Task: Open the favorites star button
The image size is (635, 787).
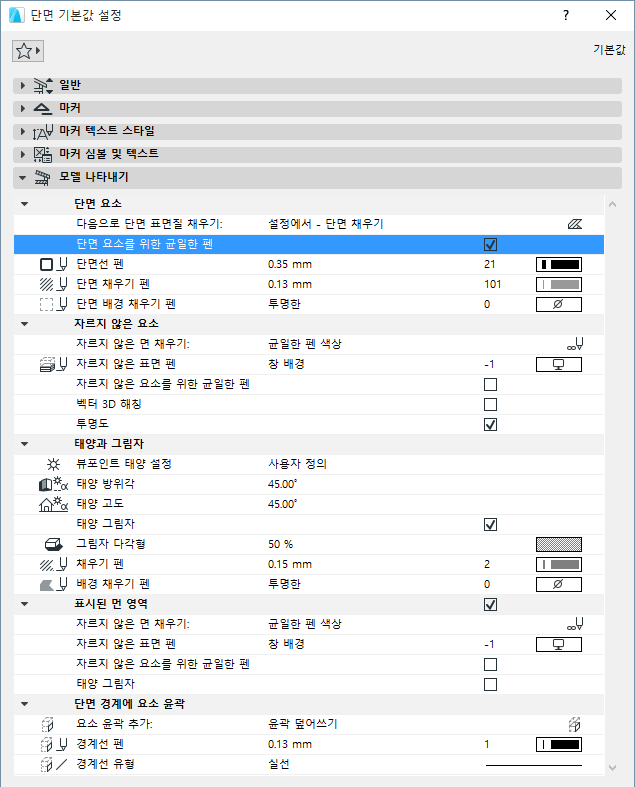Action: [x=28, y=51]
